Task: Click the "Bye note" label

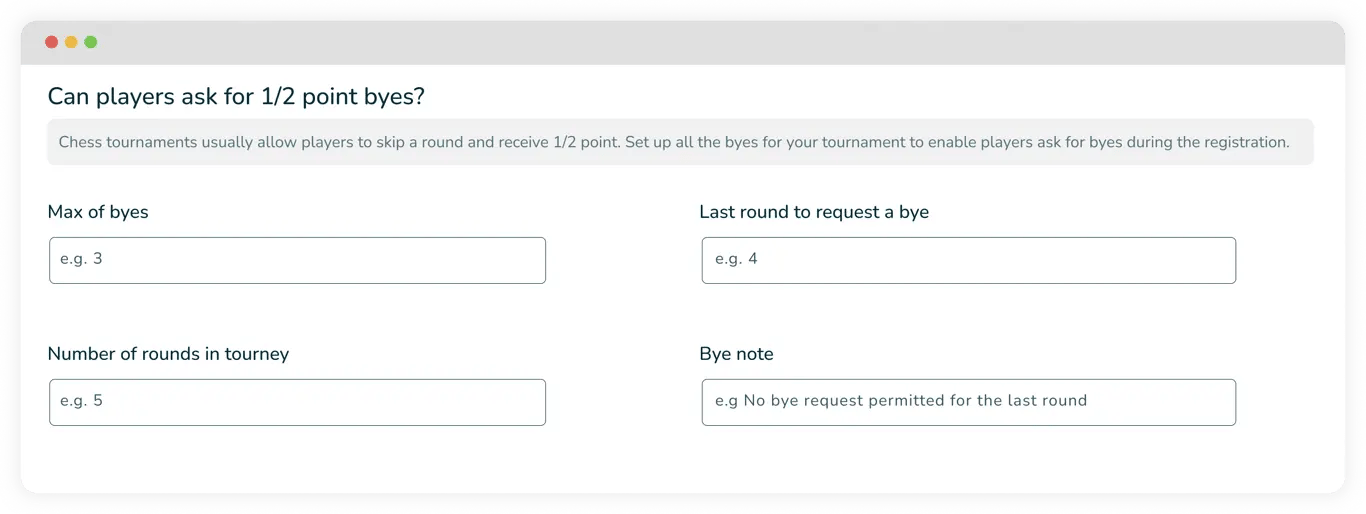Action: pyautogui.click(x=736, y=354)
